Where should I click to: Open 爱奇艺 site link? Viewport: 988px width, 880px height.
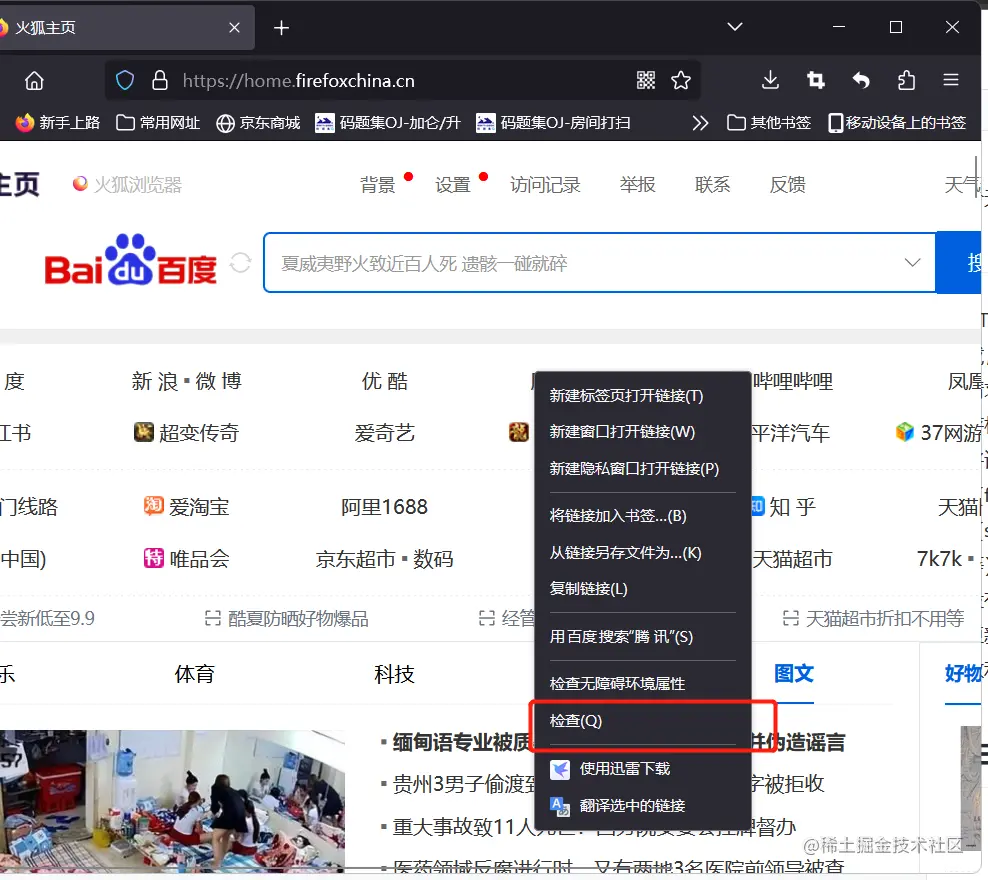[x=384, y=433]
